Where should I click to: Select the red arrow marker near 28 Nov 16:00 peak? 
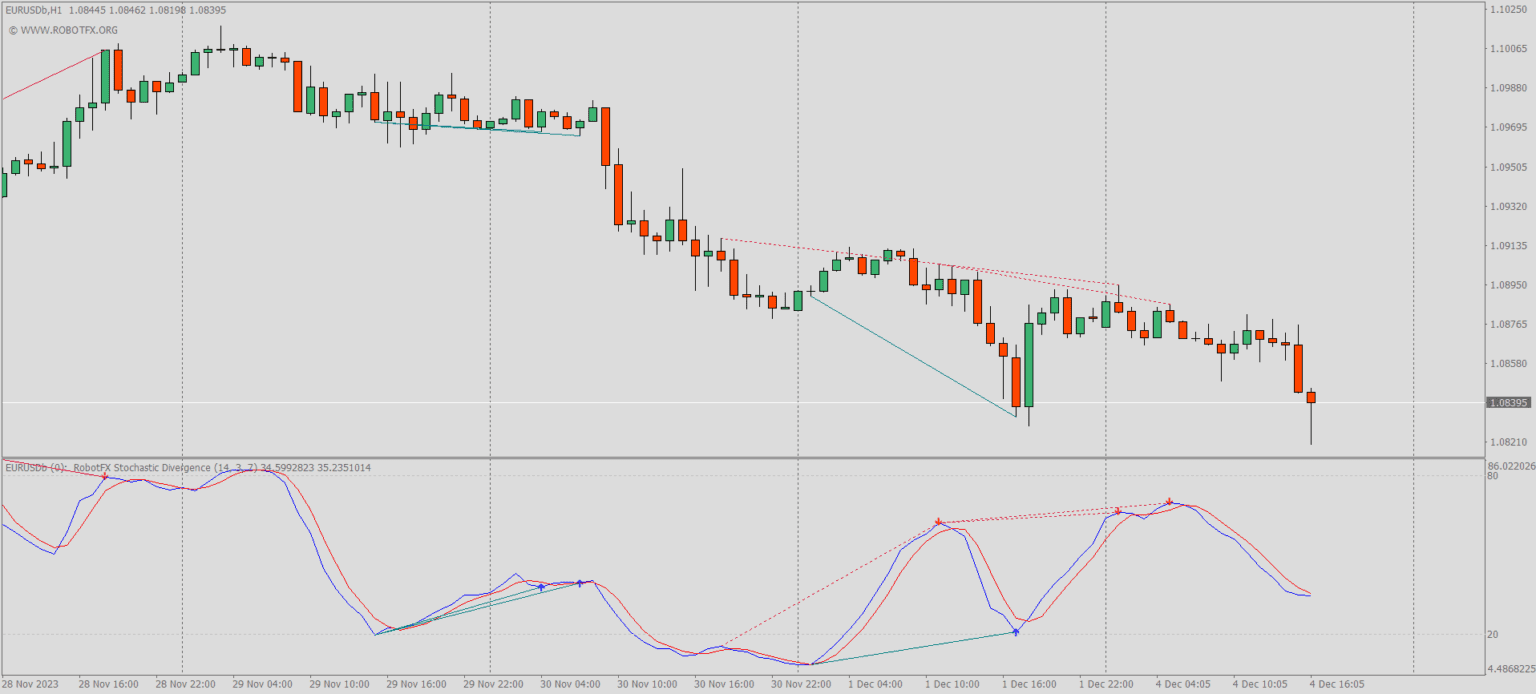pyautogui.click(x=105, y=477)
